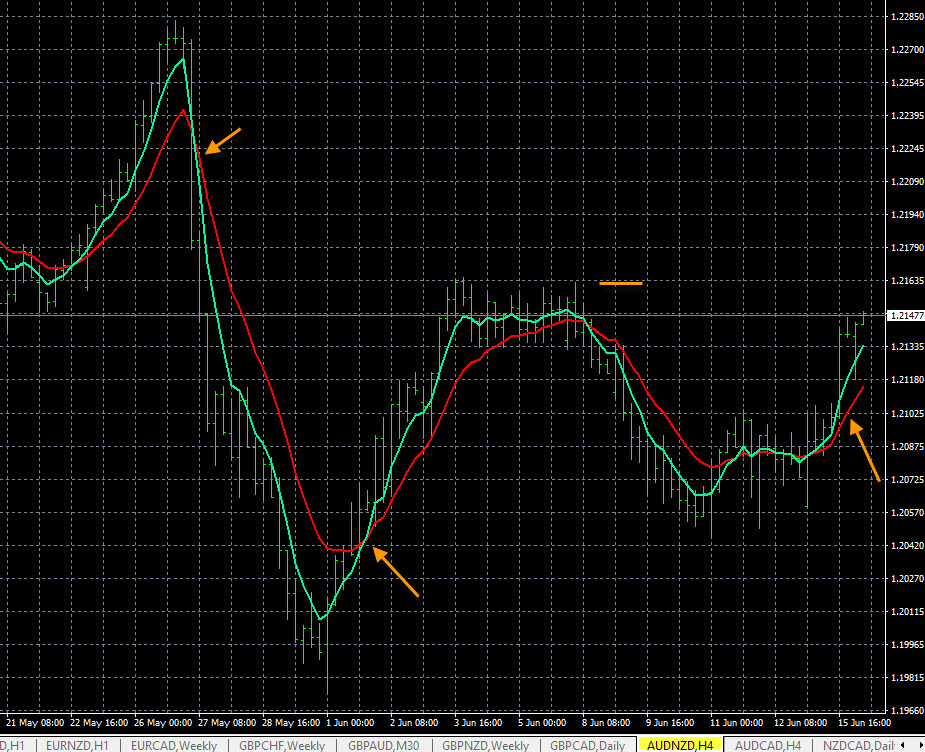Click the 1.21025 price scale label
This screenshot has width=925, height=752.
[x=907, y=413]
